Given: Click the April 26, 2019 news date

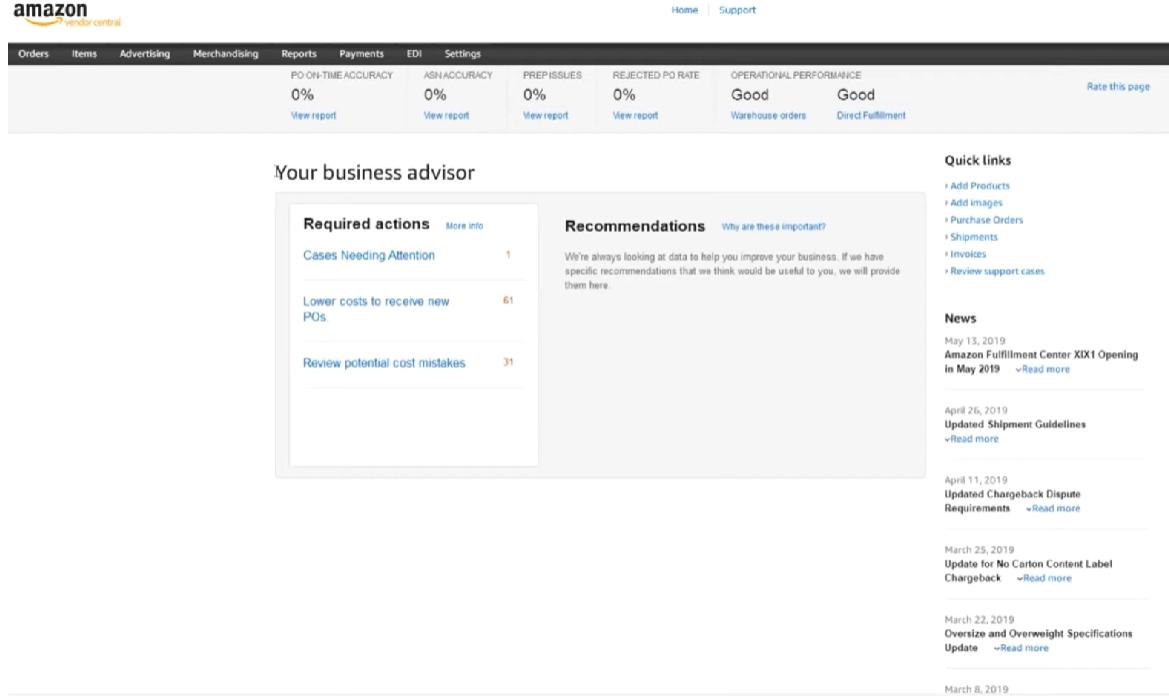Looking at the screenshot, I should tap(976, 411).
